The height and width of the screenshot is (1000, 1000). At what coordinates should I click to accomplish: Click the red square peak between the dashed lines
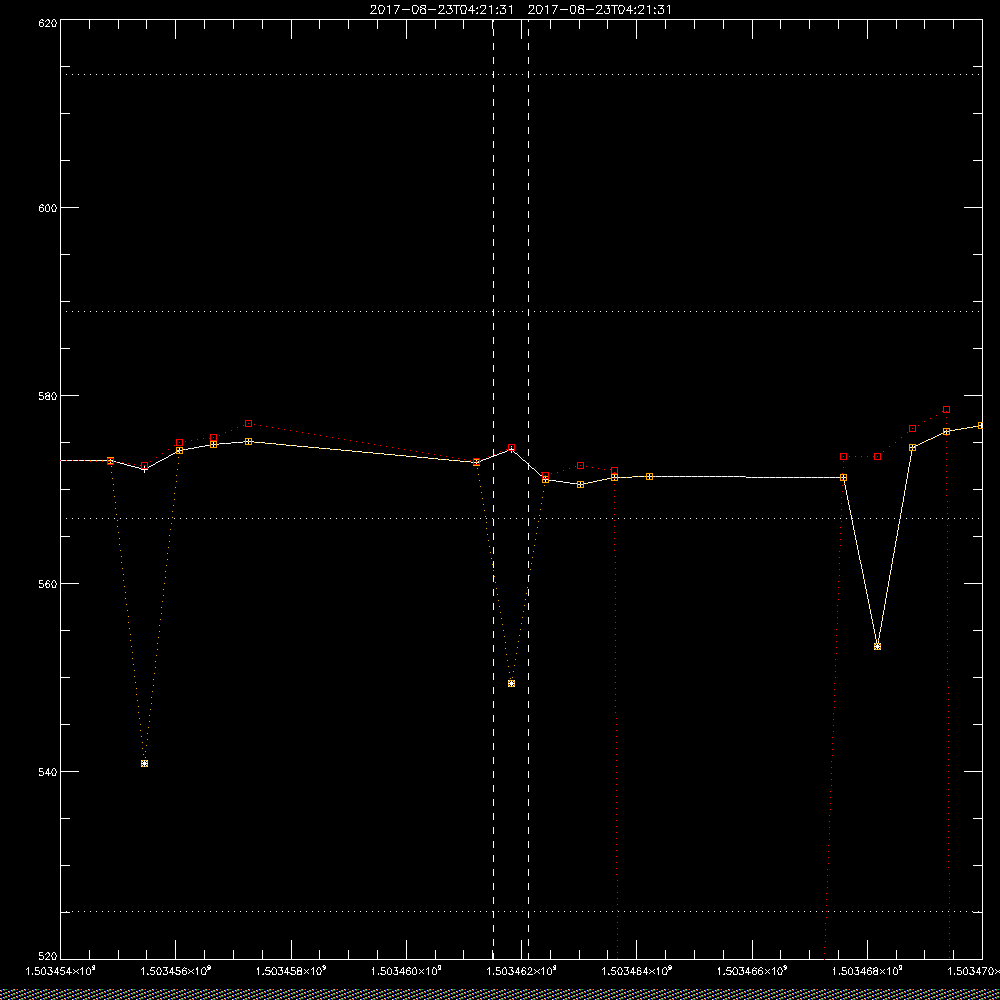point(511,448)
